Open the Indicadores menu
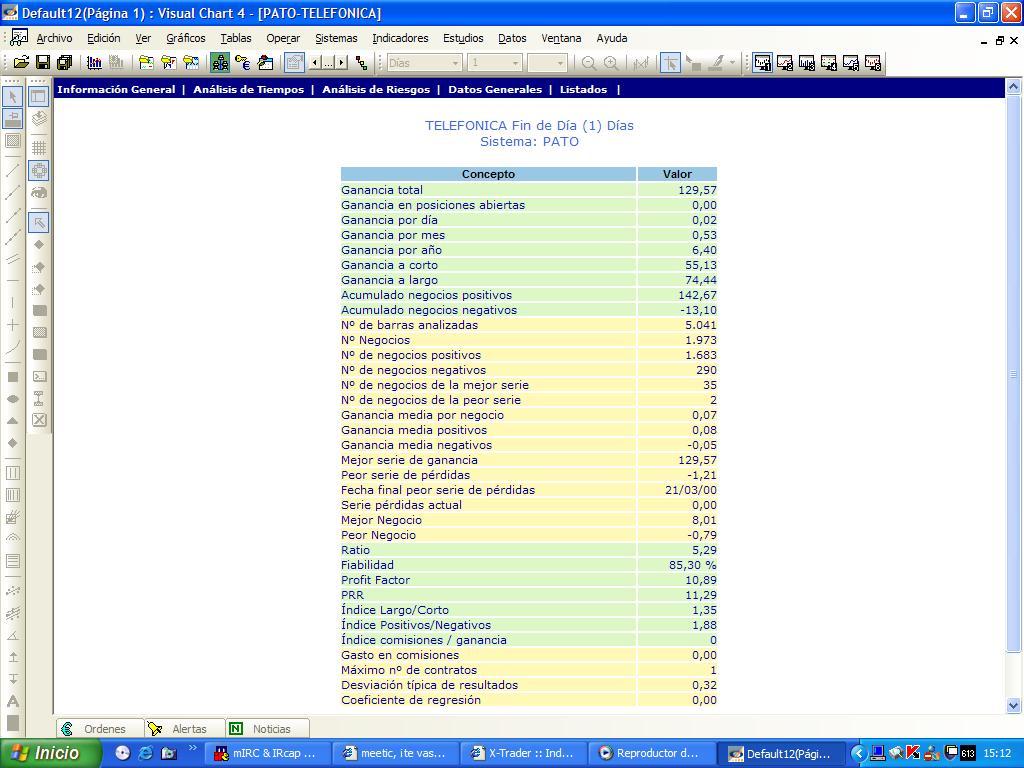 pos(400,39)
